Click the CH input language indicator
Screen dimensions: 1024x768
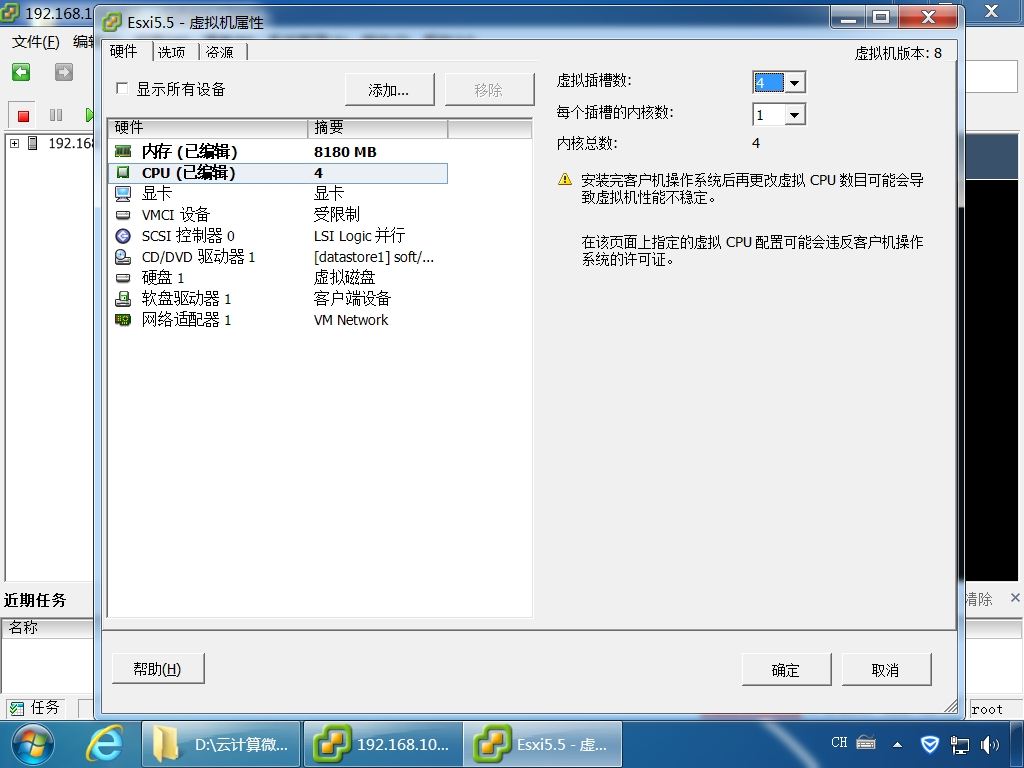[839, 743]
